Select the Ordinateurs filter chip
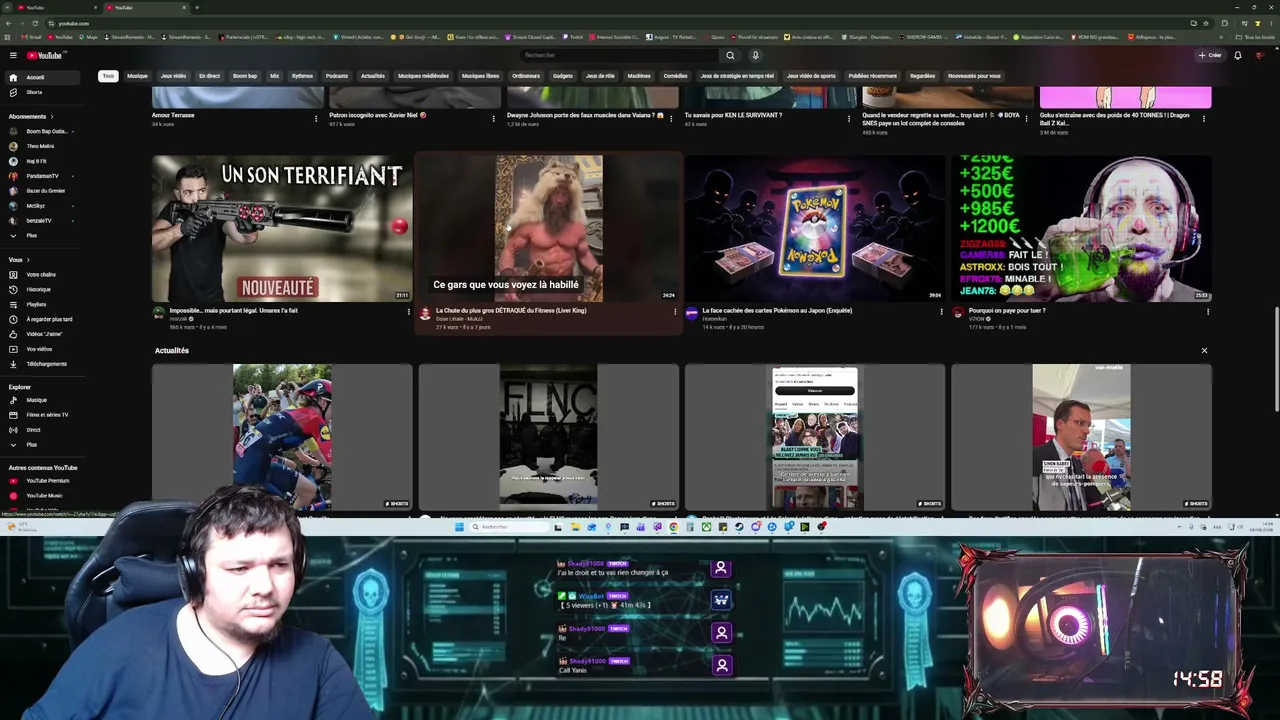Viewport: 1280px width, 720px height. tap(526, 76)
